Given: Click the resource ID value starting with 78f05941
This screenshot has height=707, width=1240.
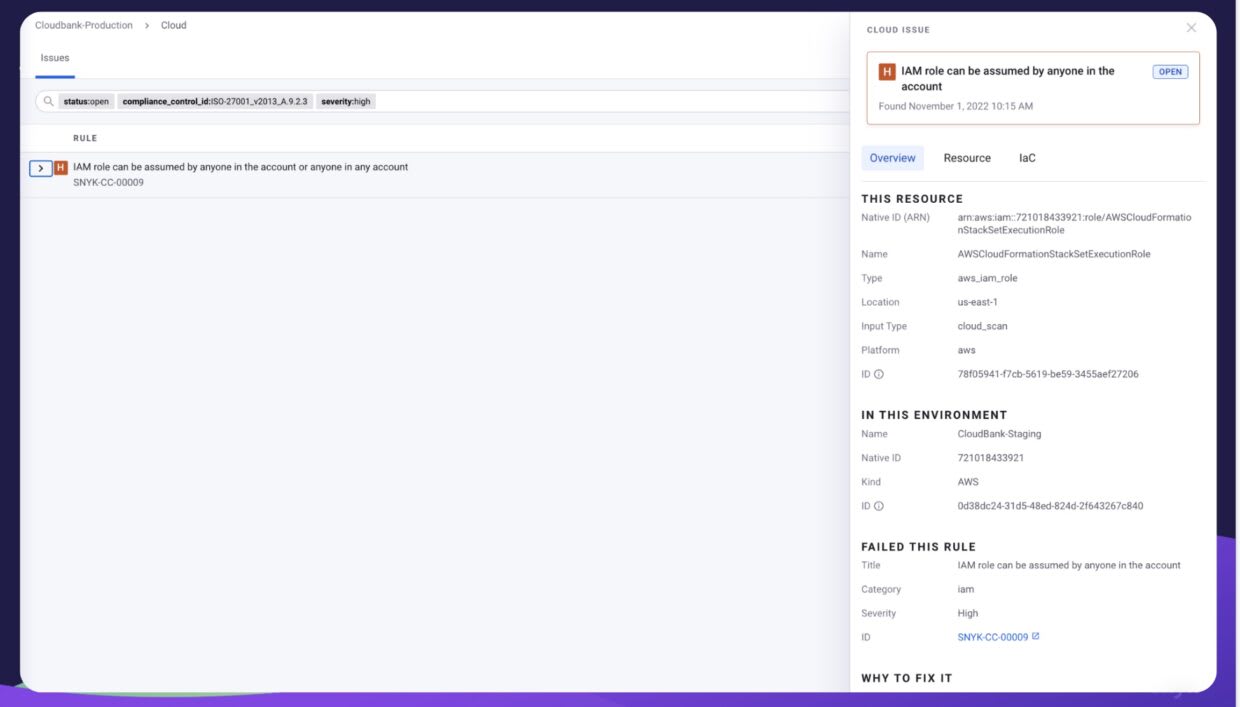Looking at the screenshot, I should pos(1048,374).
